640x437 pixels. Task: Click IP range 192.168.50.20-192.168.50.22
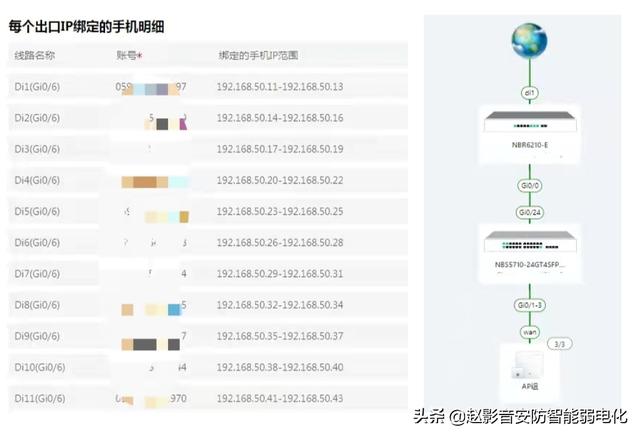tap(280, 180)
